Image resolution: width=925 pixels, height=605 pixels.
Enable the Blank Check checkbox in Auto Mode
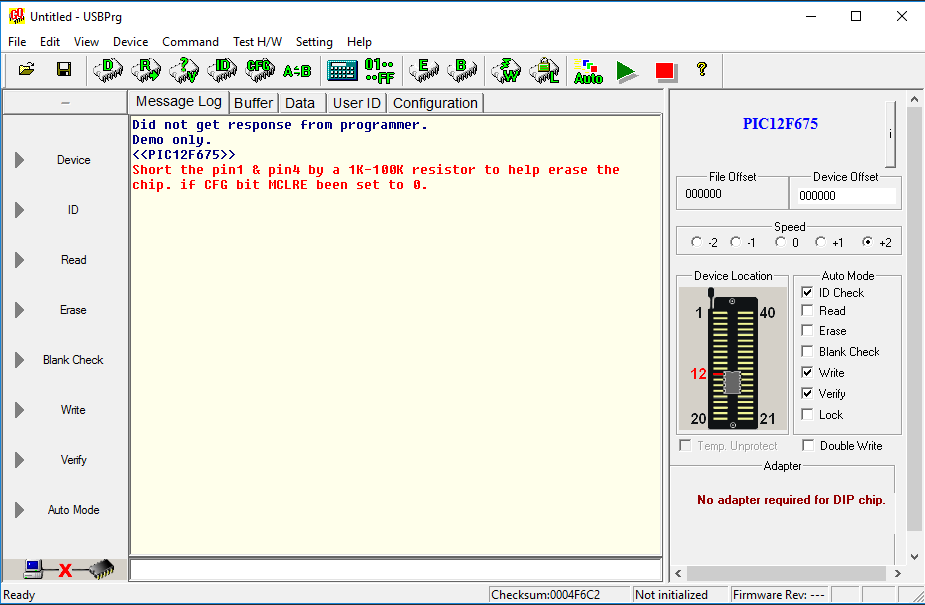coord(807,351)
